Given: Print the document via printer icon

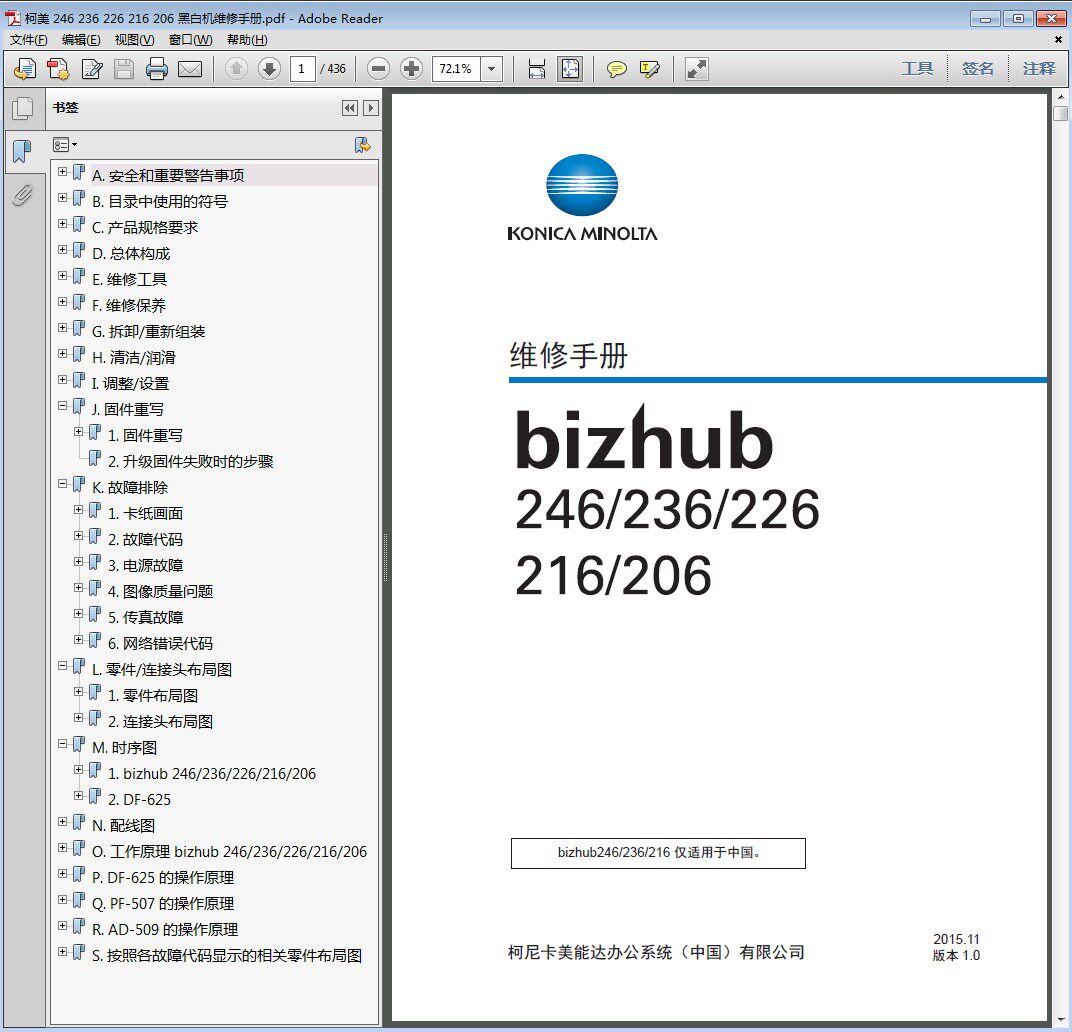Looking at the screenshot, I should click(x=157, y=69).
